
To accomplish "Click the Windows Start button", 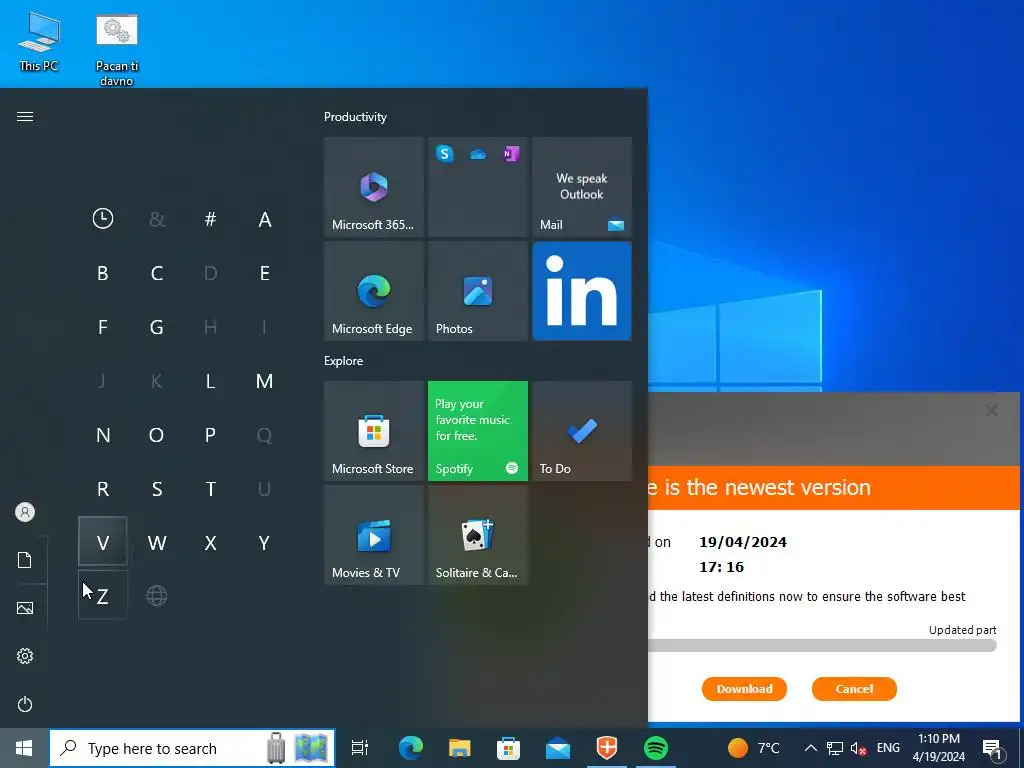I will click(x=24, y=748).
